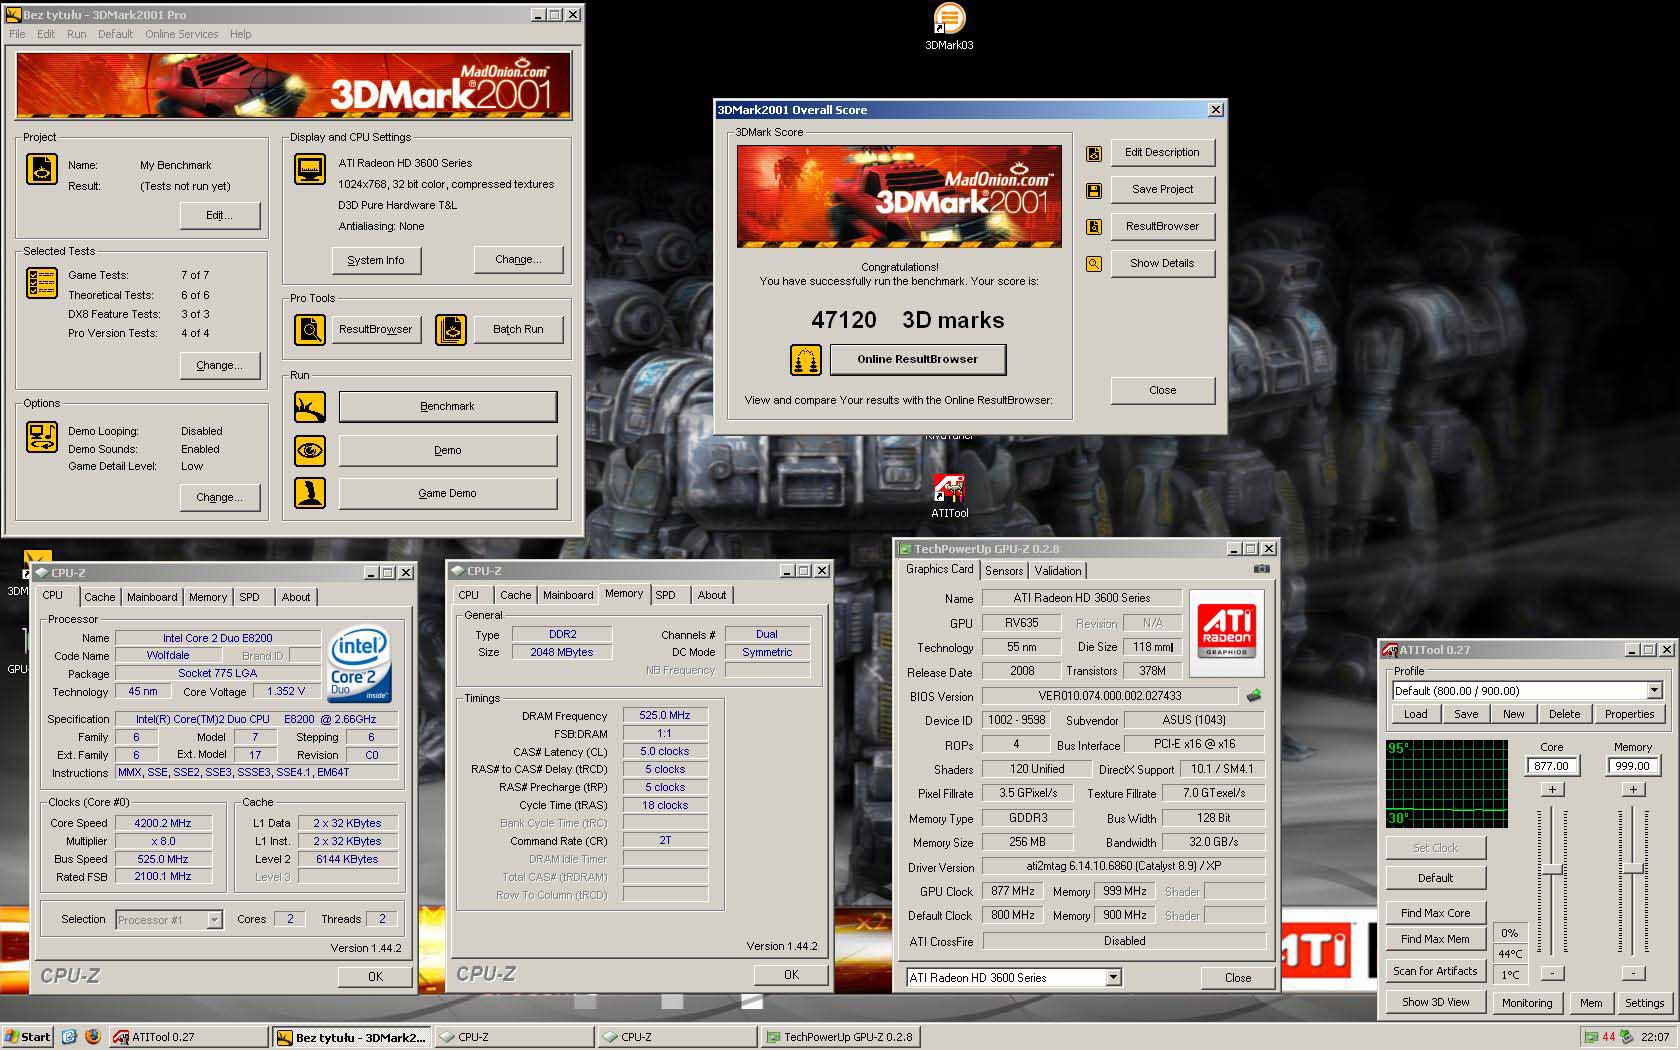The width and height of the screenshot is (1680, 1050).
Task: Click the Memory clock slider in ATITool
Action: pos(1633,868)
